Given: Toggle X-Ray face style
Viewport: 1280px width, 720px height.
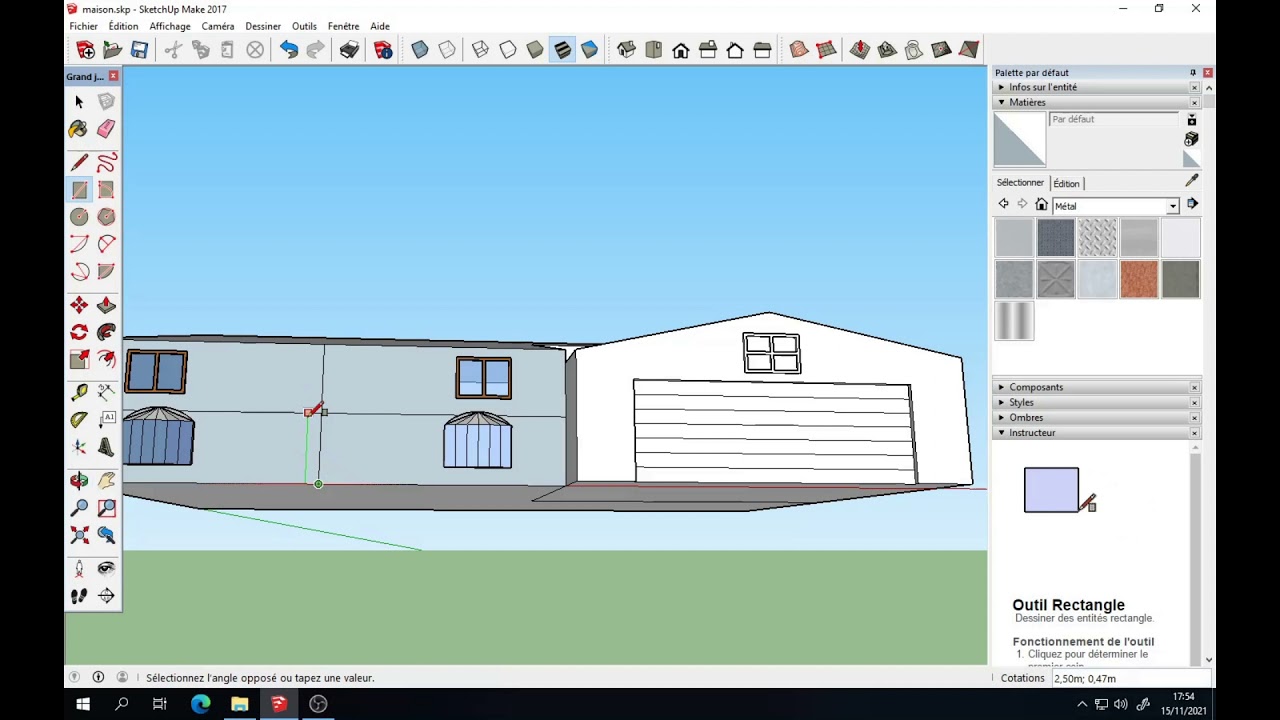Looking at the screenshot, I should [420, 50].
